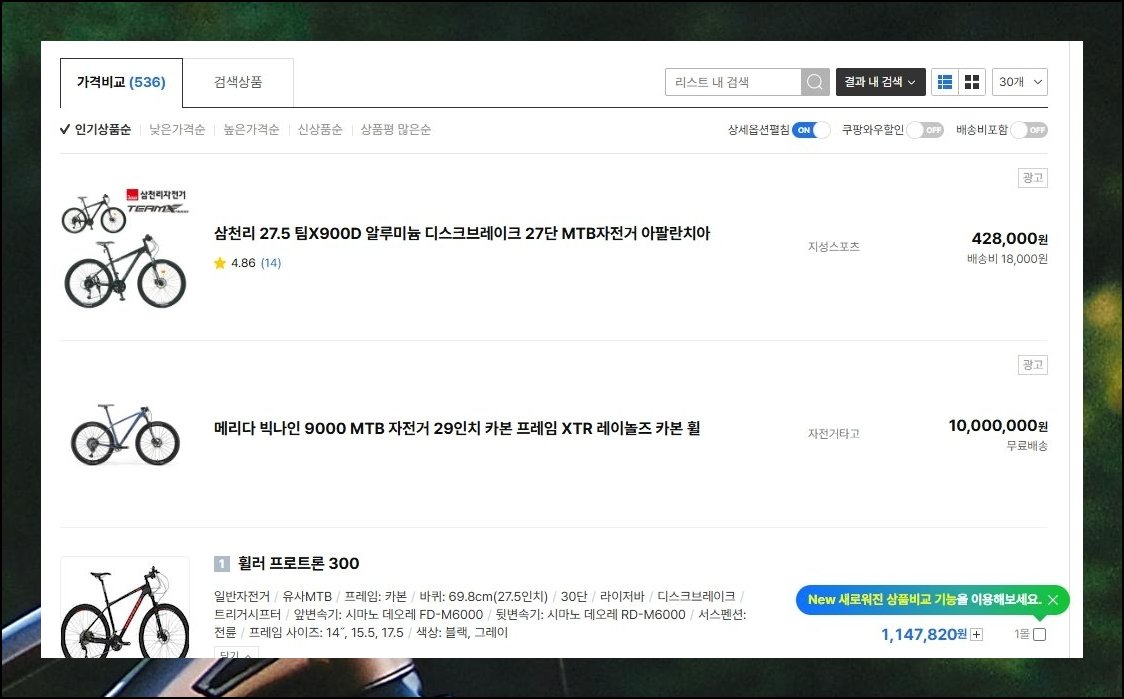This screenshot has height=699, width=1124.
Task: Click seller name 자전거타고
Action: [834, 434]
